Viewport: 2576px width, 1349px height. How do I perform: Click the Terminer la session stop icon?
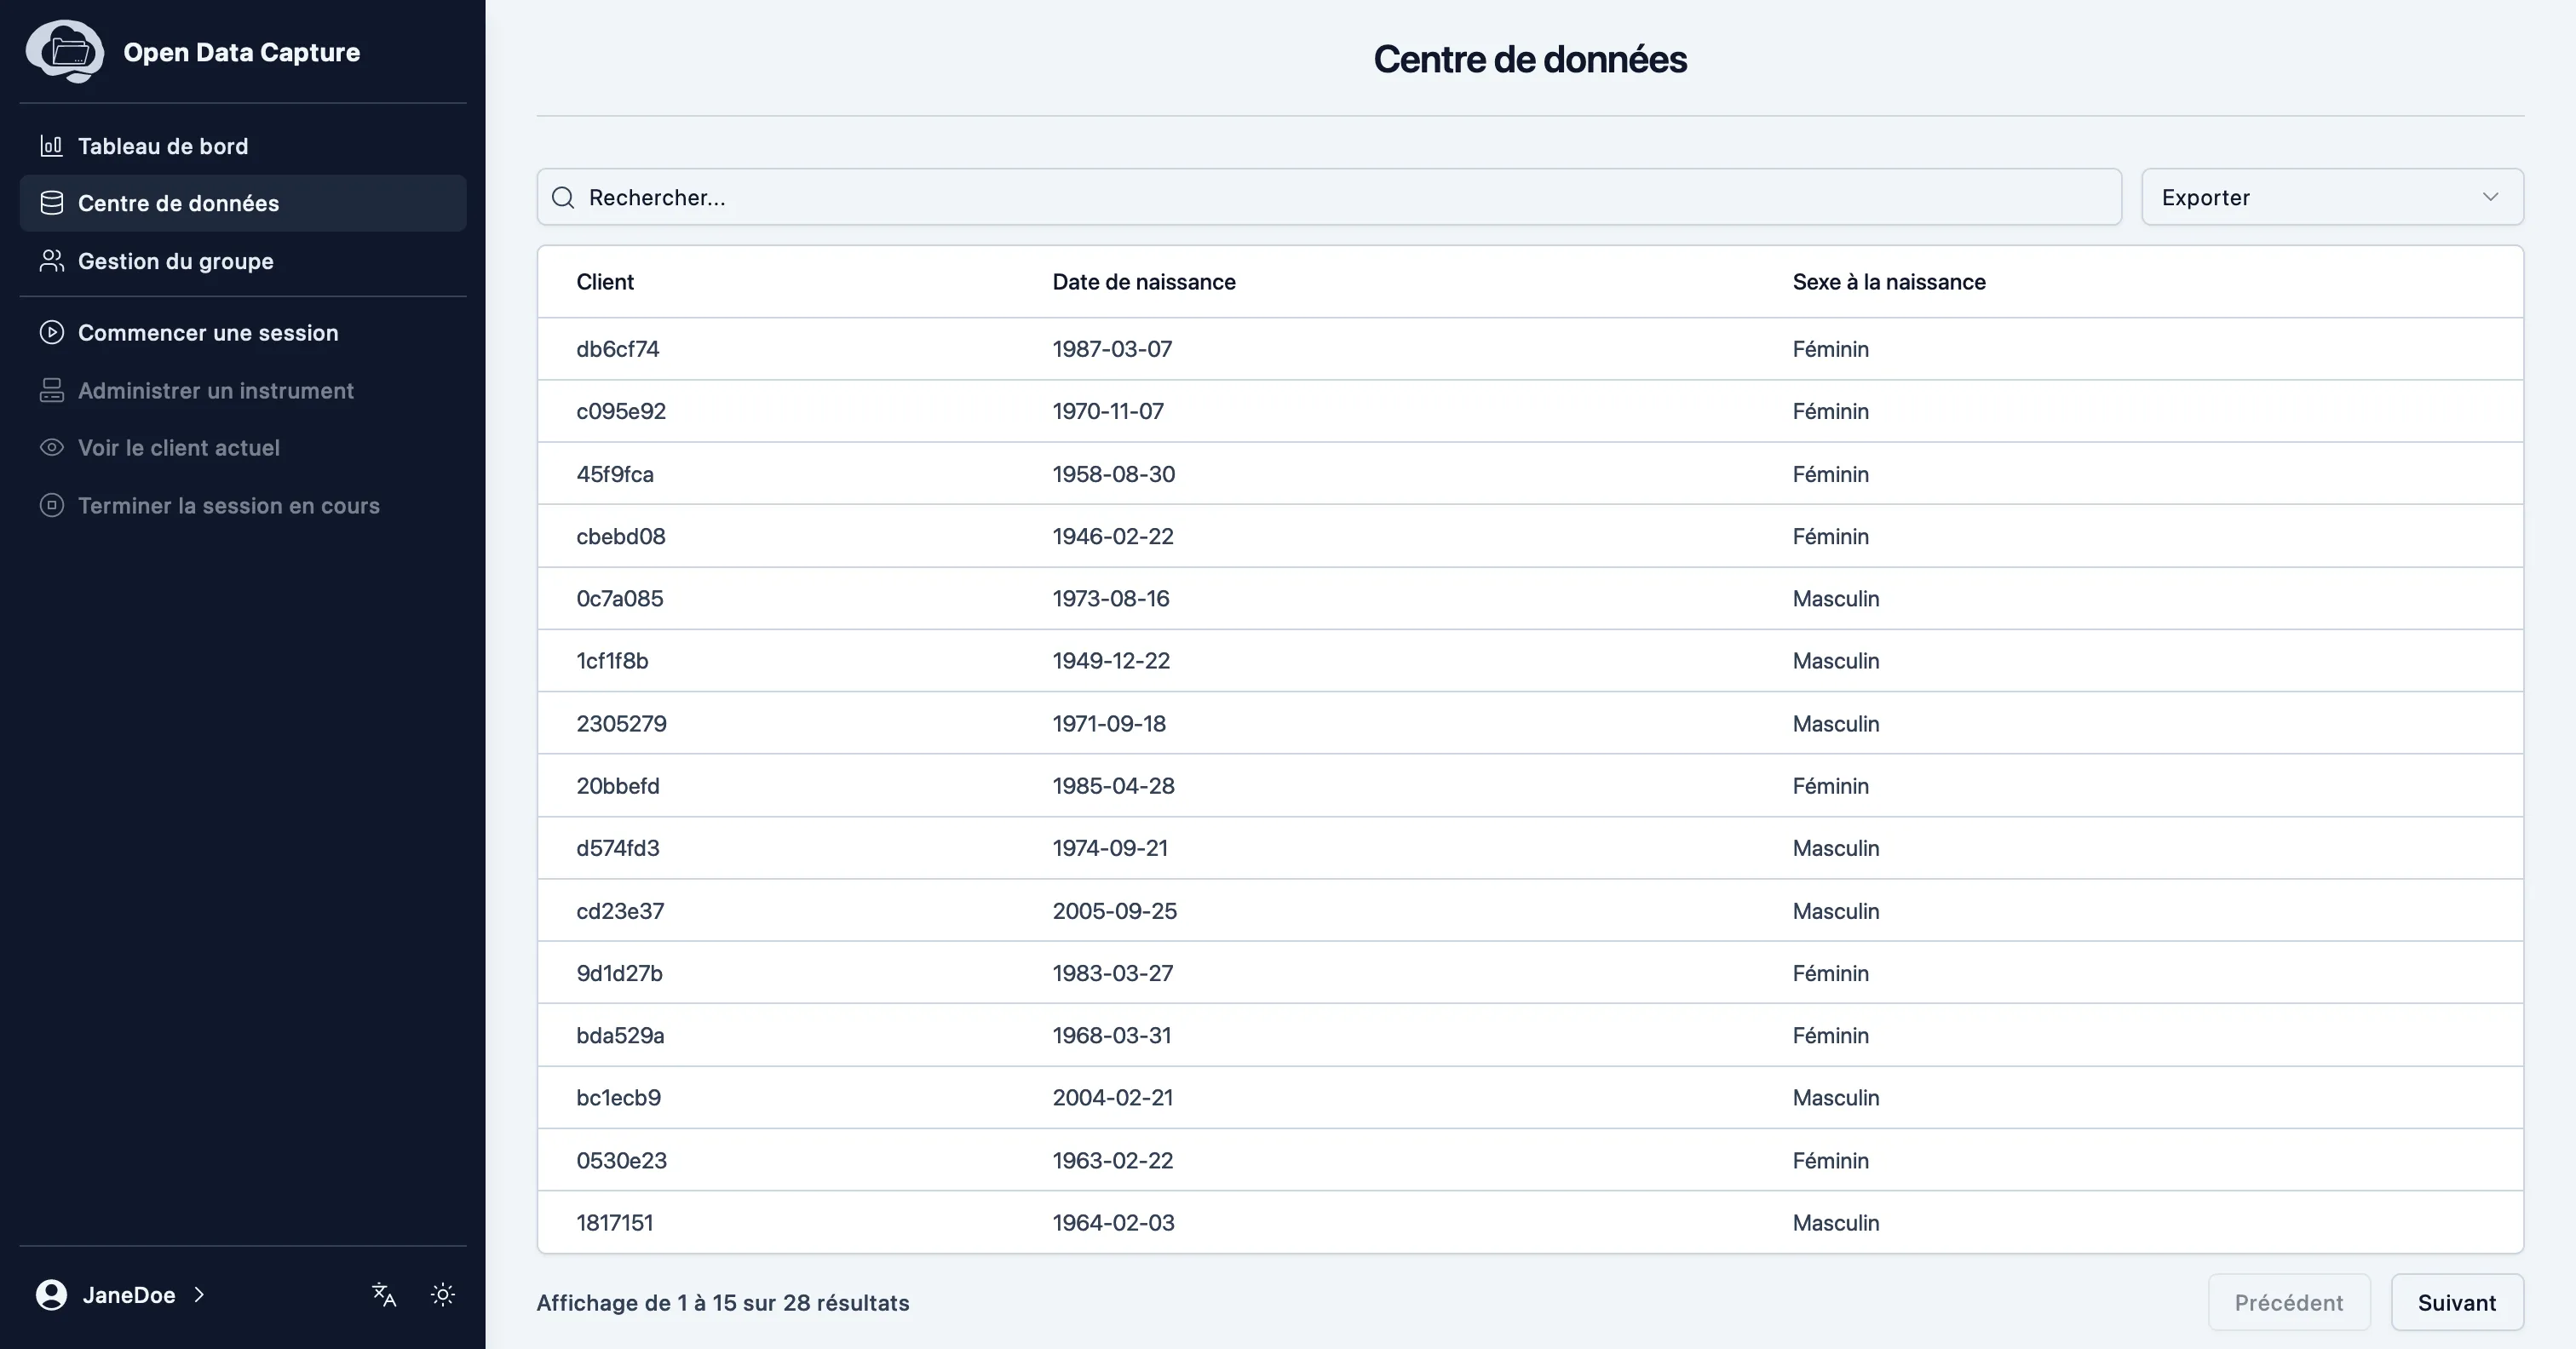(x=51, y=505)
